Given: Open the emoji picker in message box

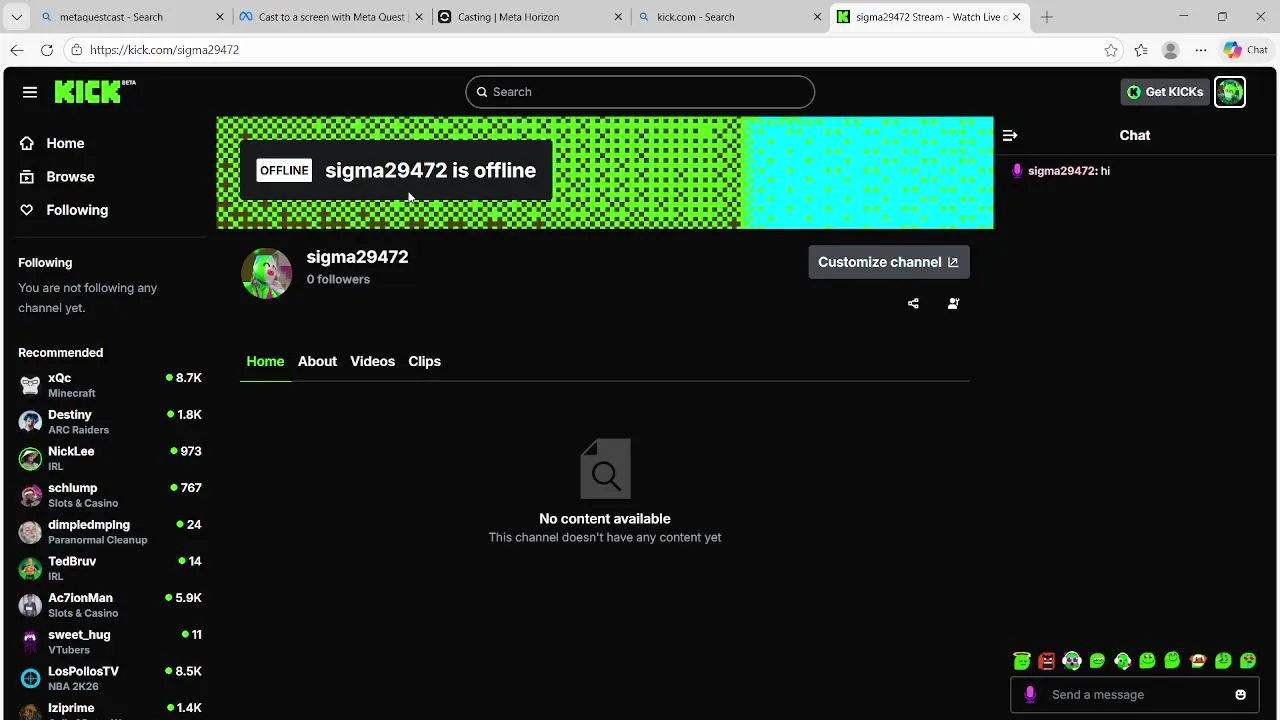Looking at the screenshot, I should tap(1240, 695).
